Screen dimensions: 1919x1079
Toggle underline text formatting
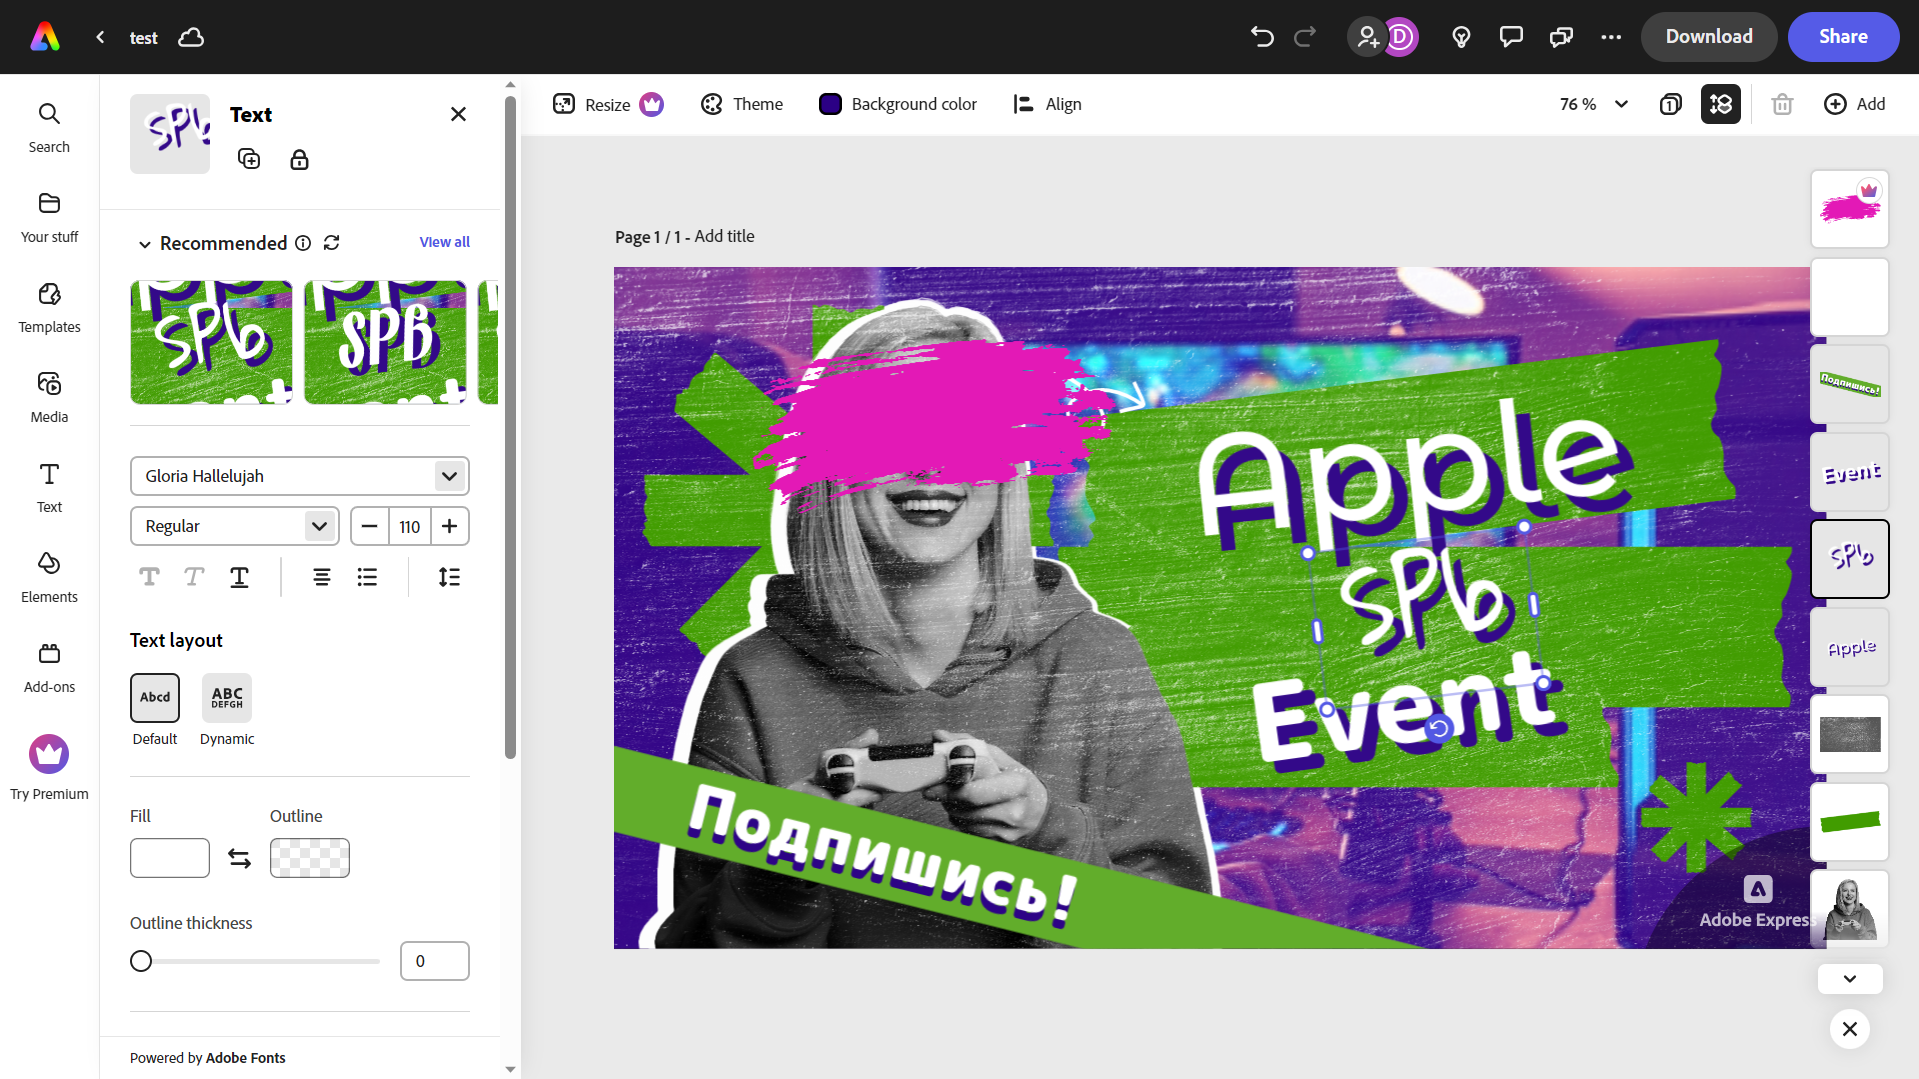239,577
